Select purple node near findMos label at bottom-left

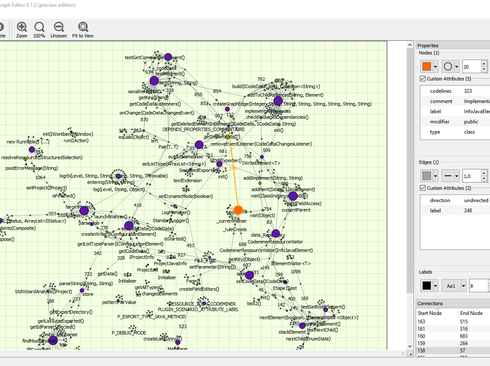coord(53,340)
